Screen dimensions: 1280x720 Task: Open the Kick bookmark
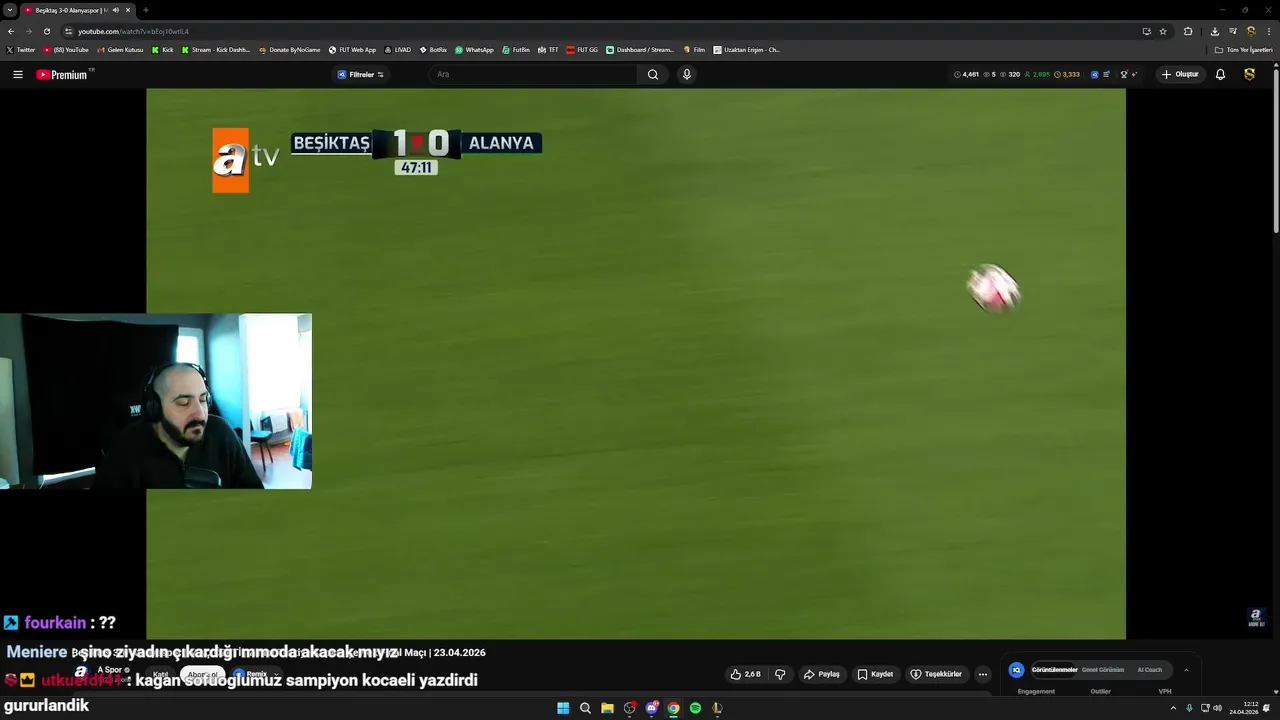tap(163, 49)
